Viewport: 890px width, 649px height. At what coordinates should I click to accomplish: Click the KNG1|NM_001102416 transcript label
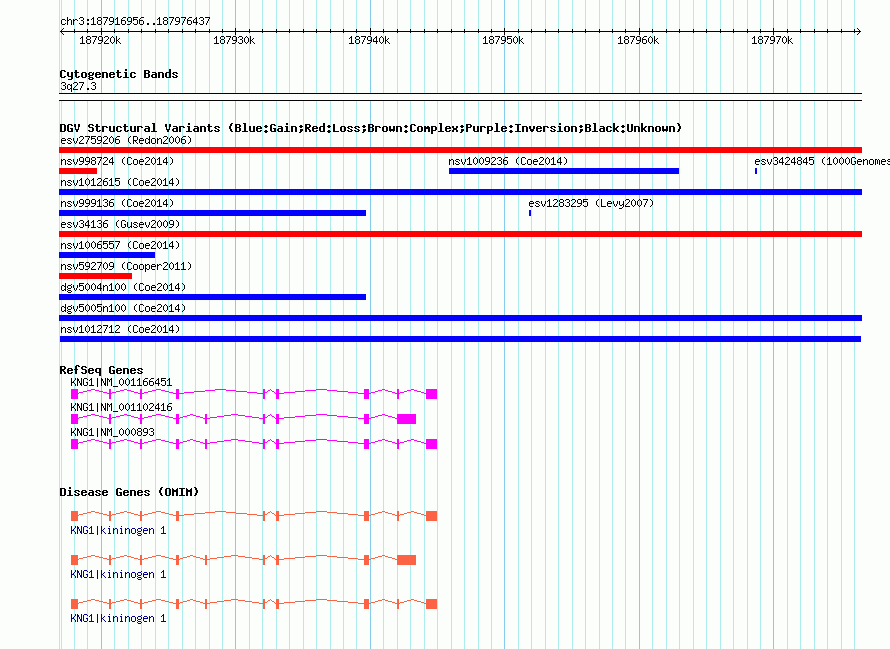coord(121,408)
